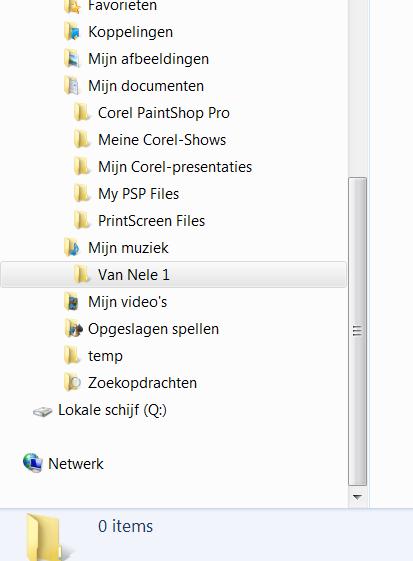
Task: Select the Mijn video's film icon
Action: point(72,302)
